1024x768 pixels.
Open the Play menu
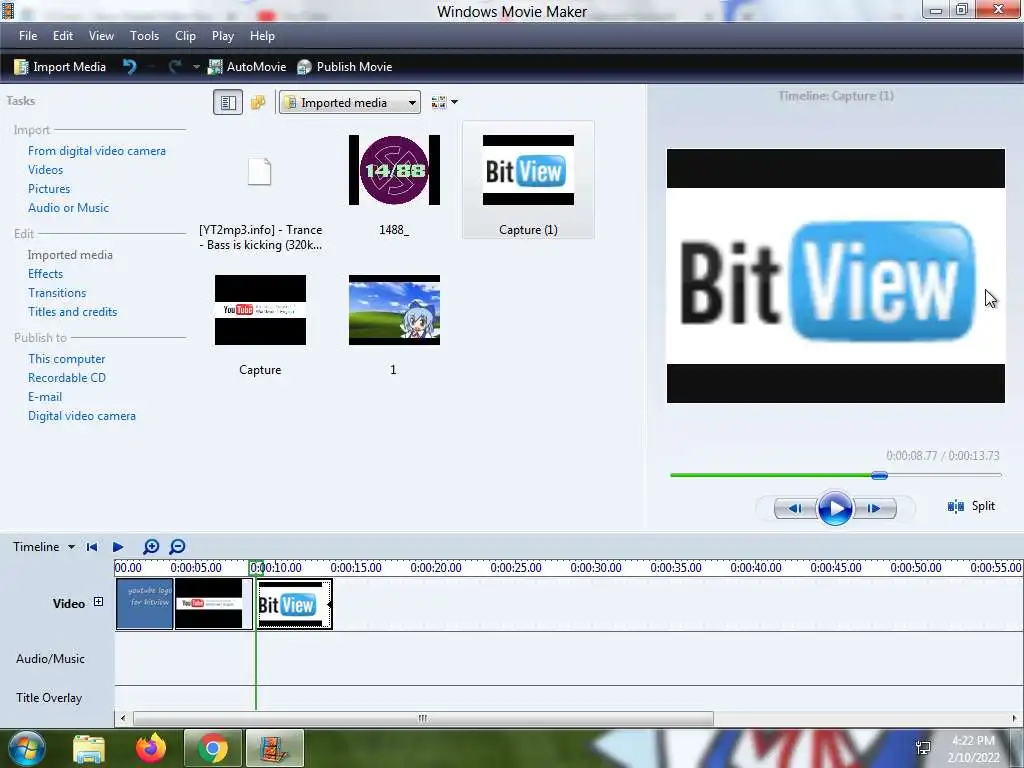coord(223,36)
